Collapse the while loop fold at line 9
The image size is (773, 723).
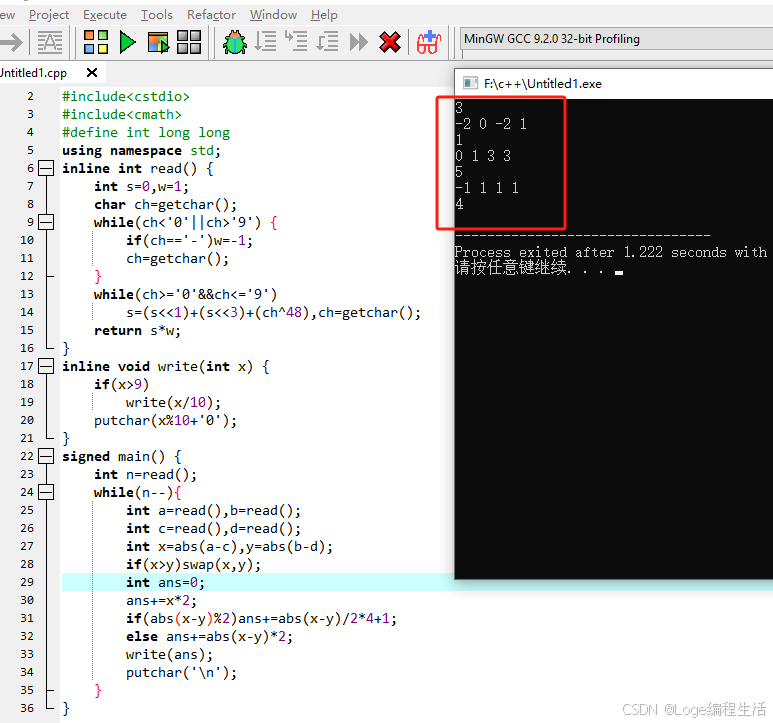[46, 222]
